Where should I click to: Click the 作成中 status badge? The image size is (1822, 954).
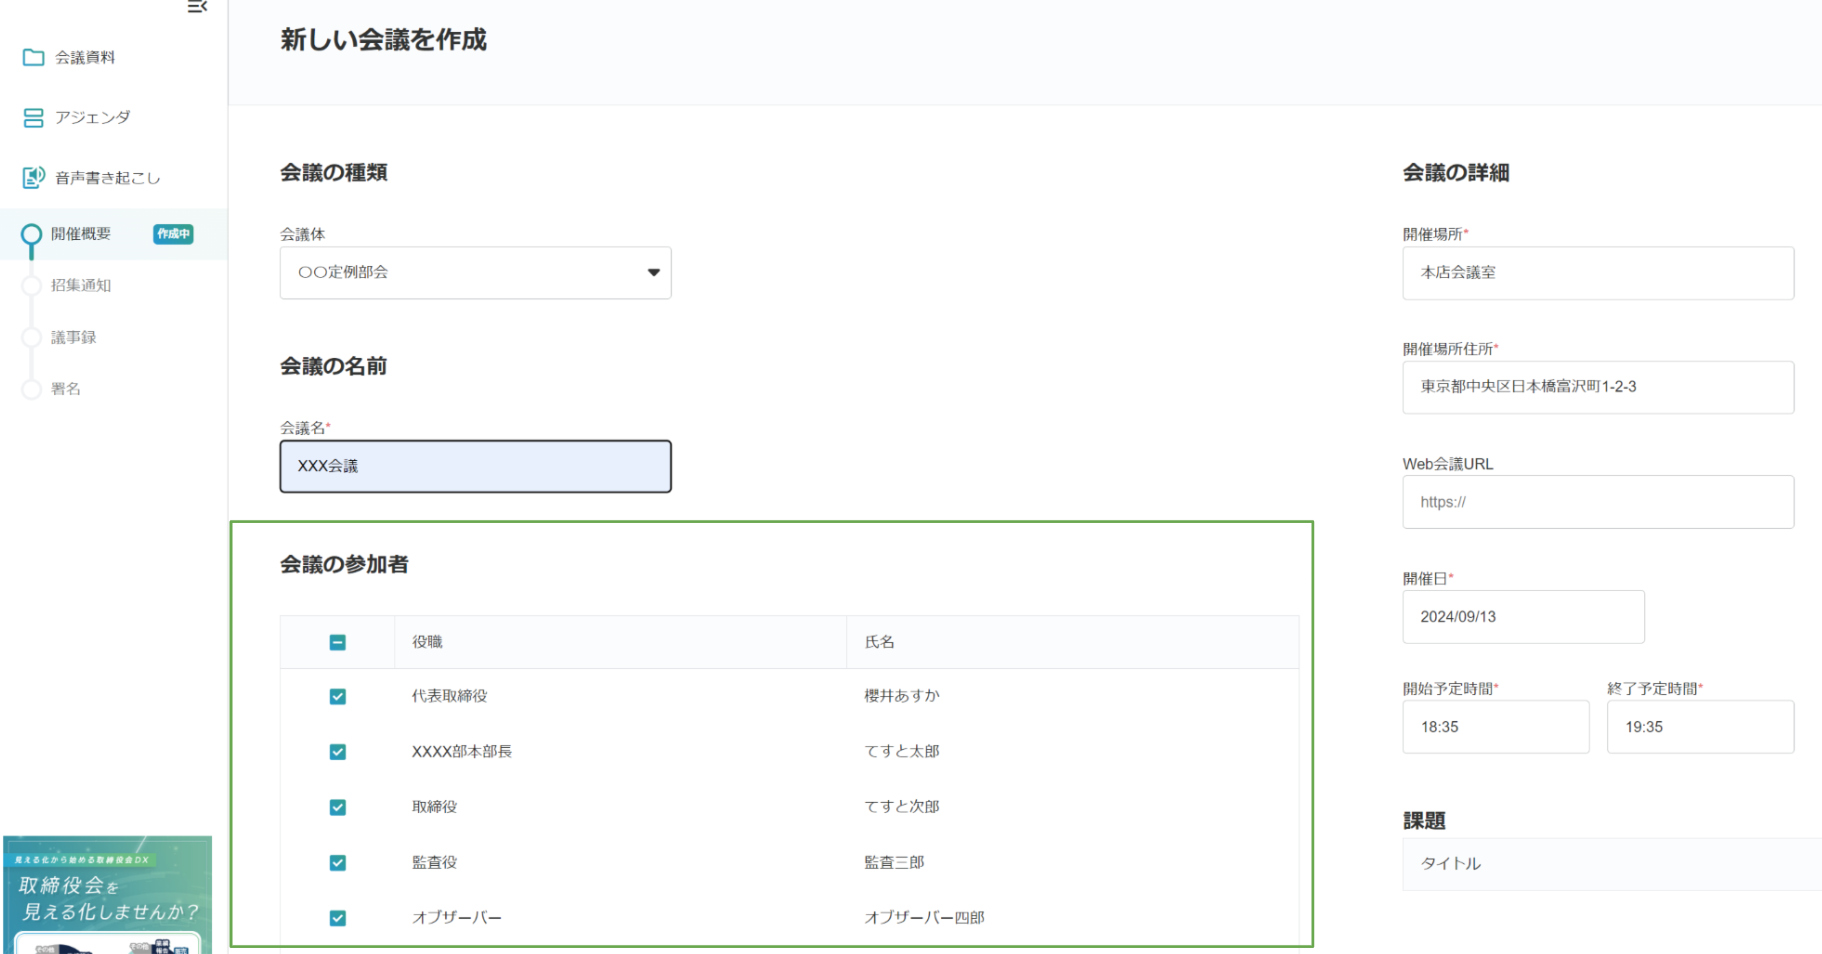173,234
